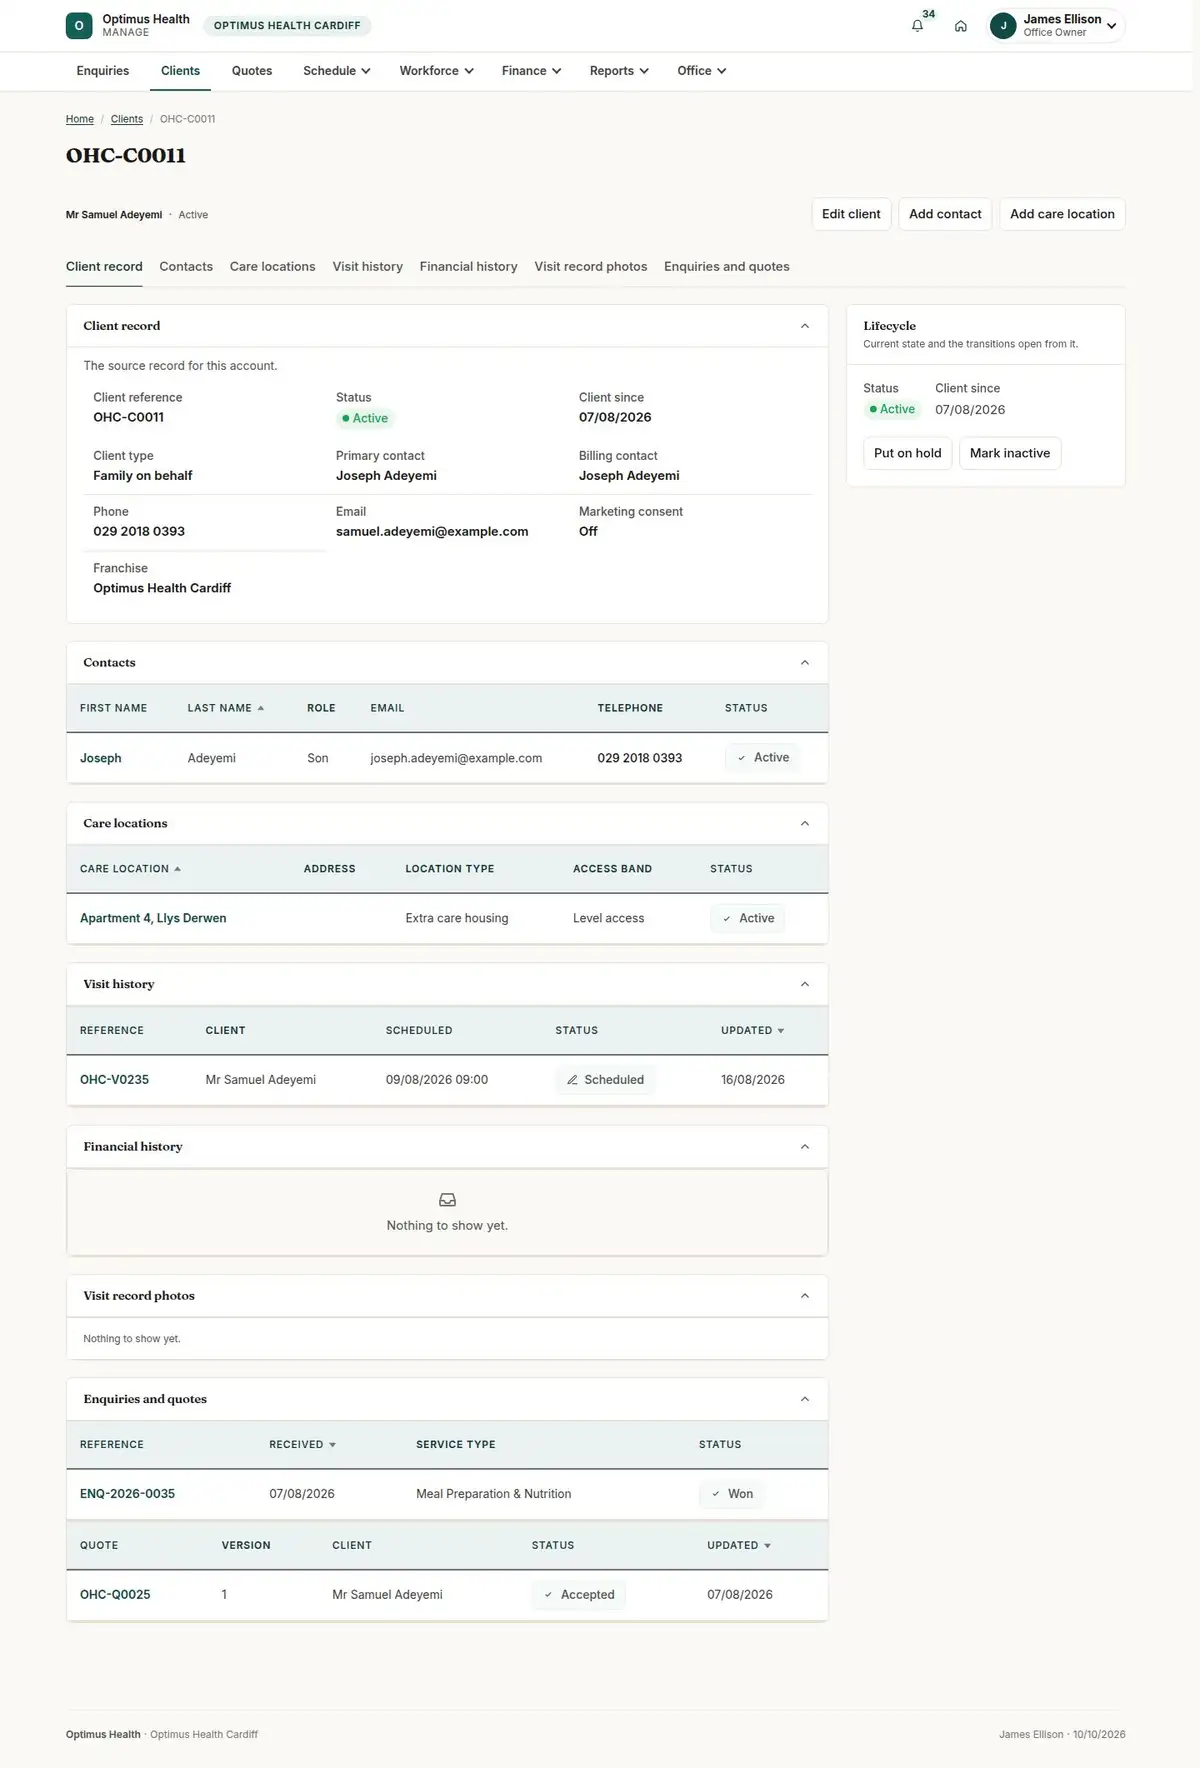Expand the Workforce menu
Viewport: 1200px width, 1768px height.
437,71
